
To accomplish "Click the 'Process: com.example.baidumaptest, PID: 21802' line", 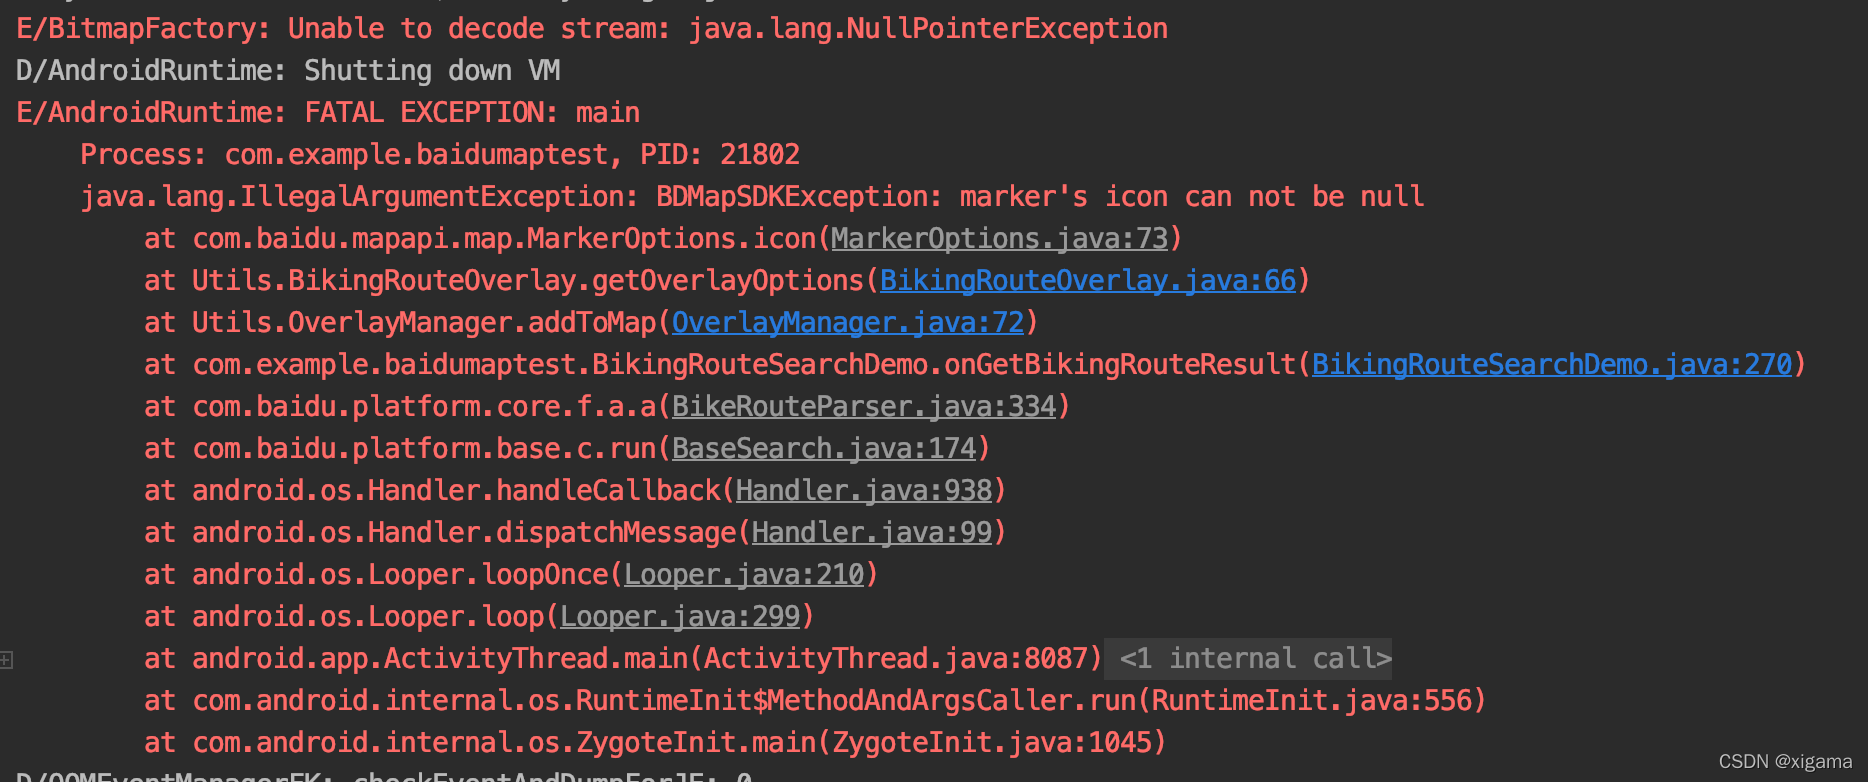I will [x=440, y=154].
